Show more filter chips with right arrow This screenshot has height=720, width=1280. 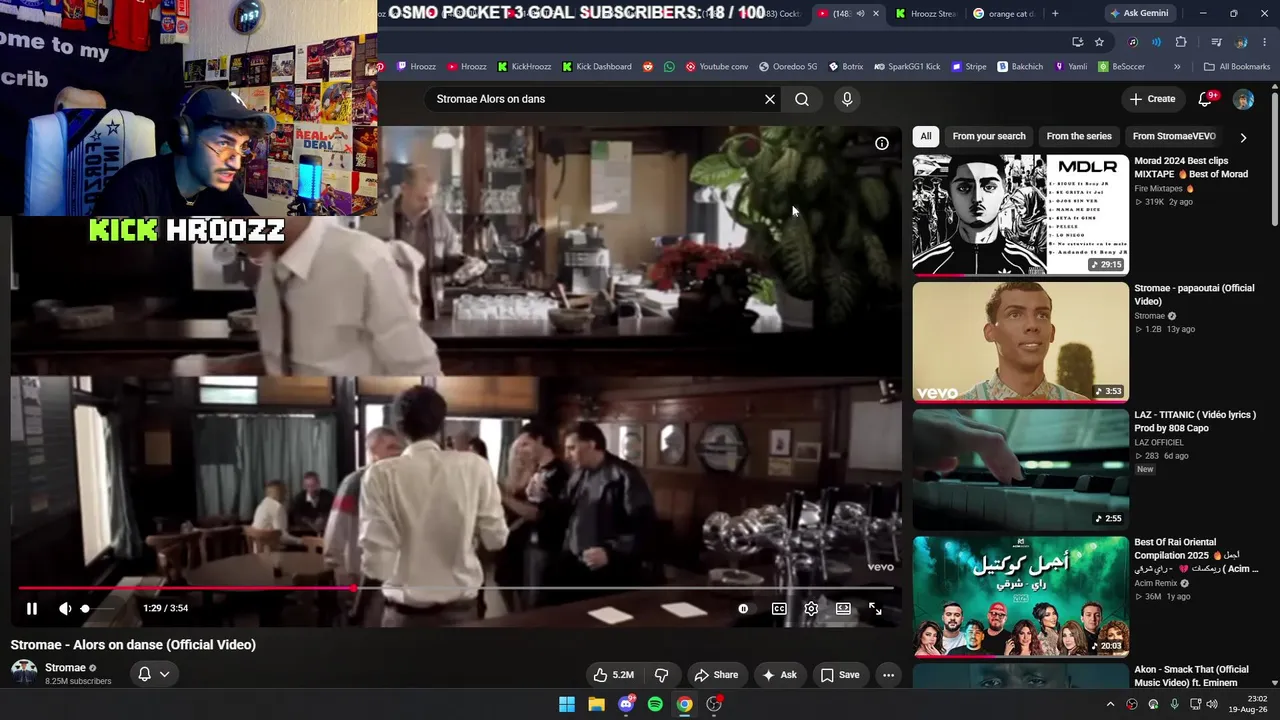coord(1243,137)
